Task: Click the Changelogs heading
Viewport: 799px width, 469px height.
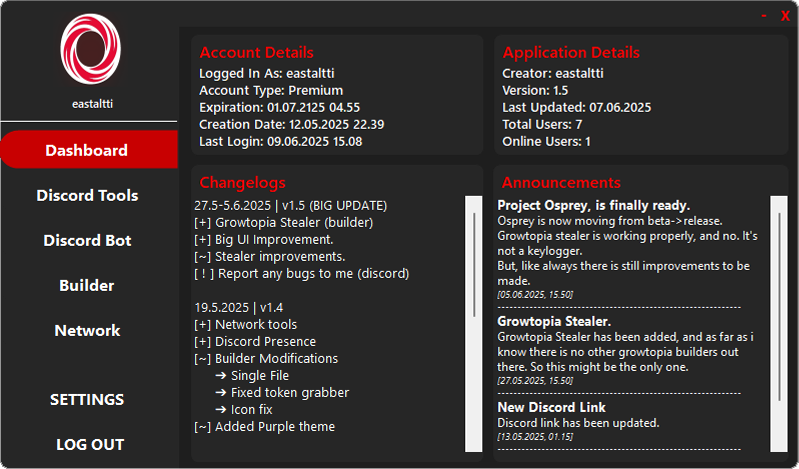Action: click(243, 183)
